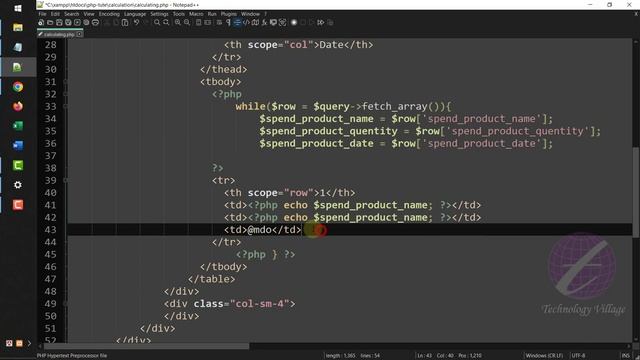640x360 pixels.
Task: Click the Synchronize Horizontal Scrolling icon
Action: 207,22
